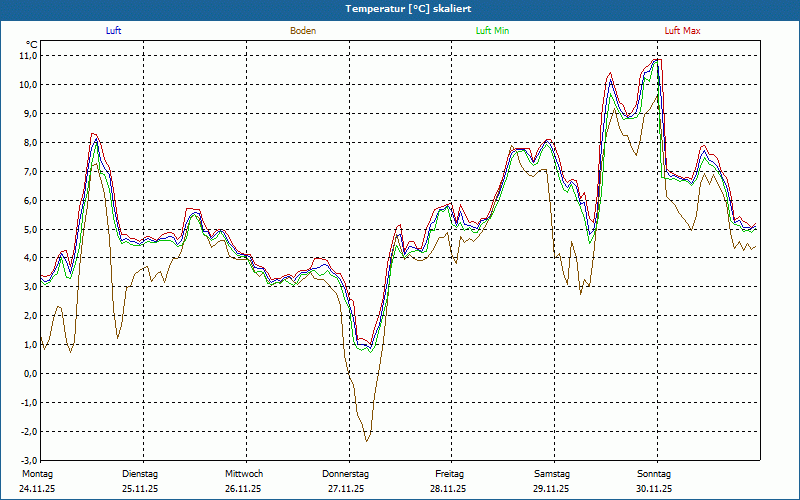
Task: Click the date 25.11.25
Action: [140, 489]
